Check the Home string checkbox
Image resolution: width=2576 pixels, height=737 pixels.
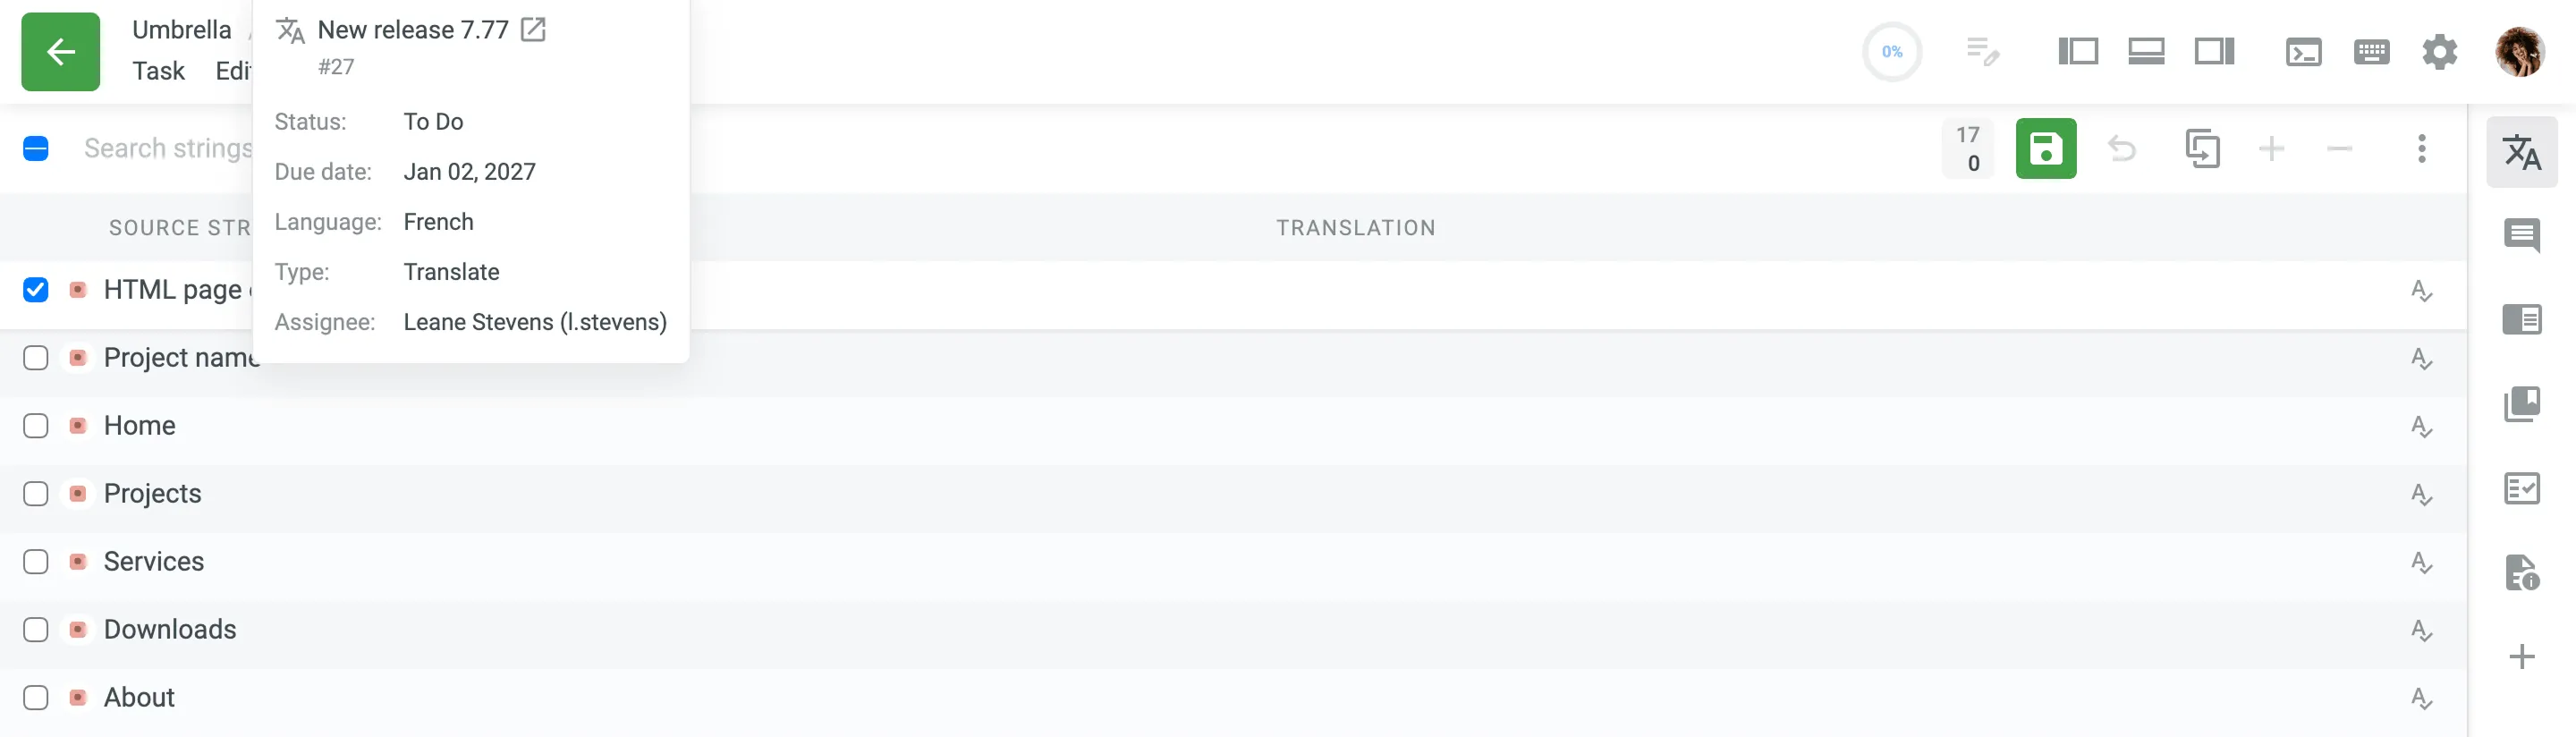[36, 426]
